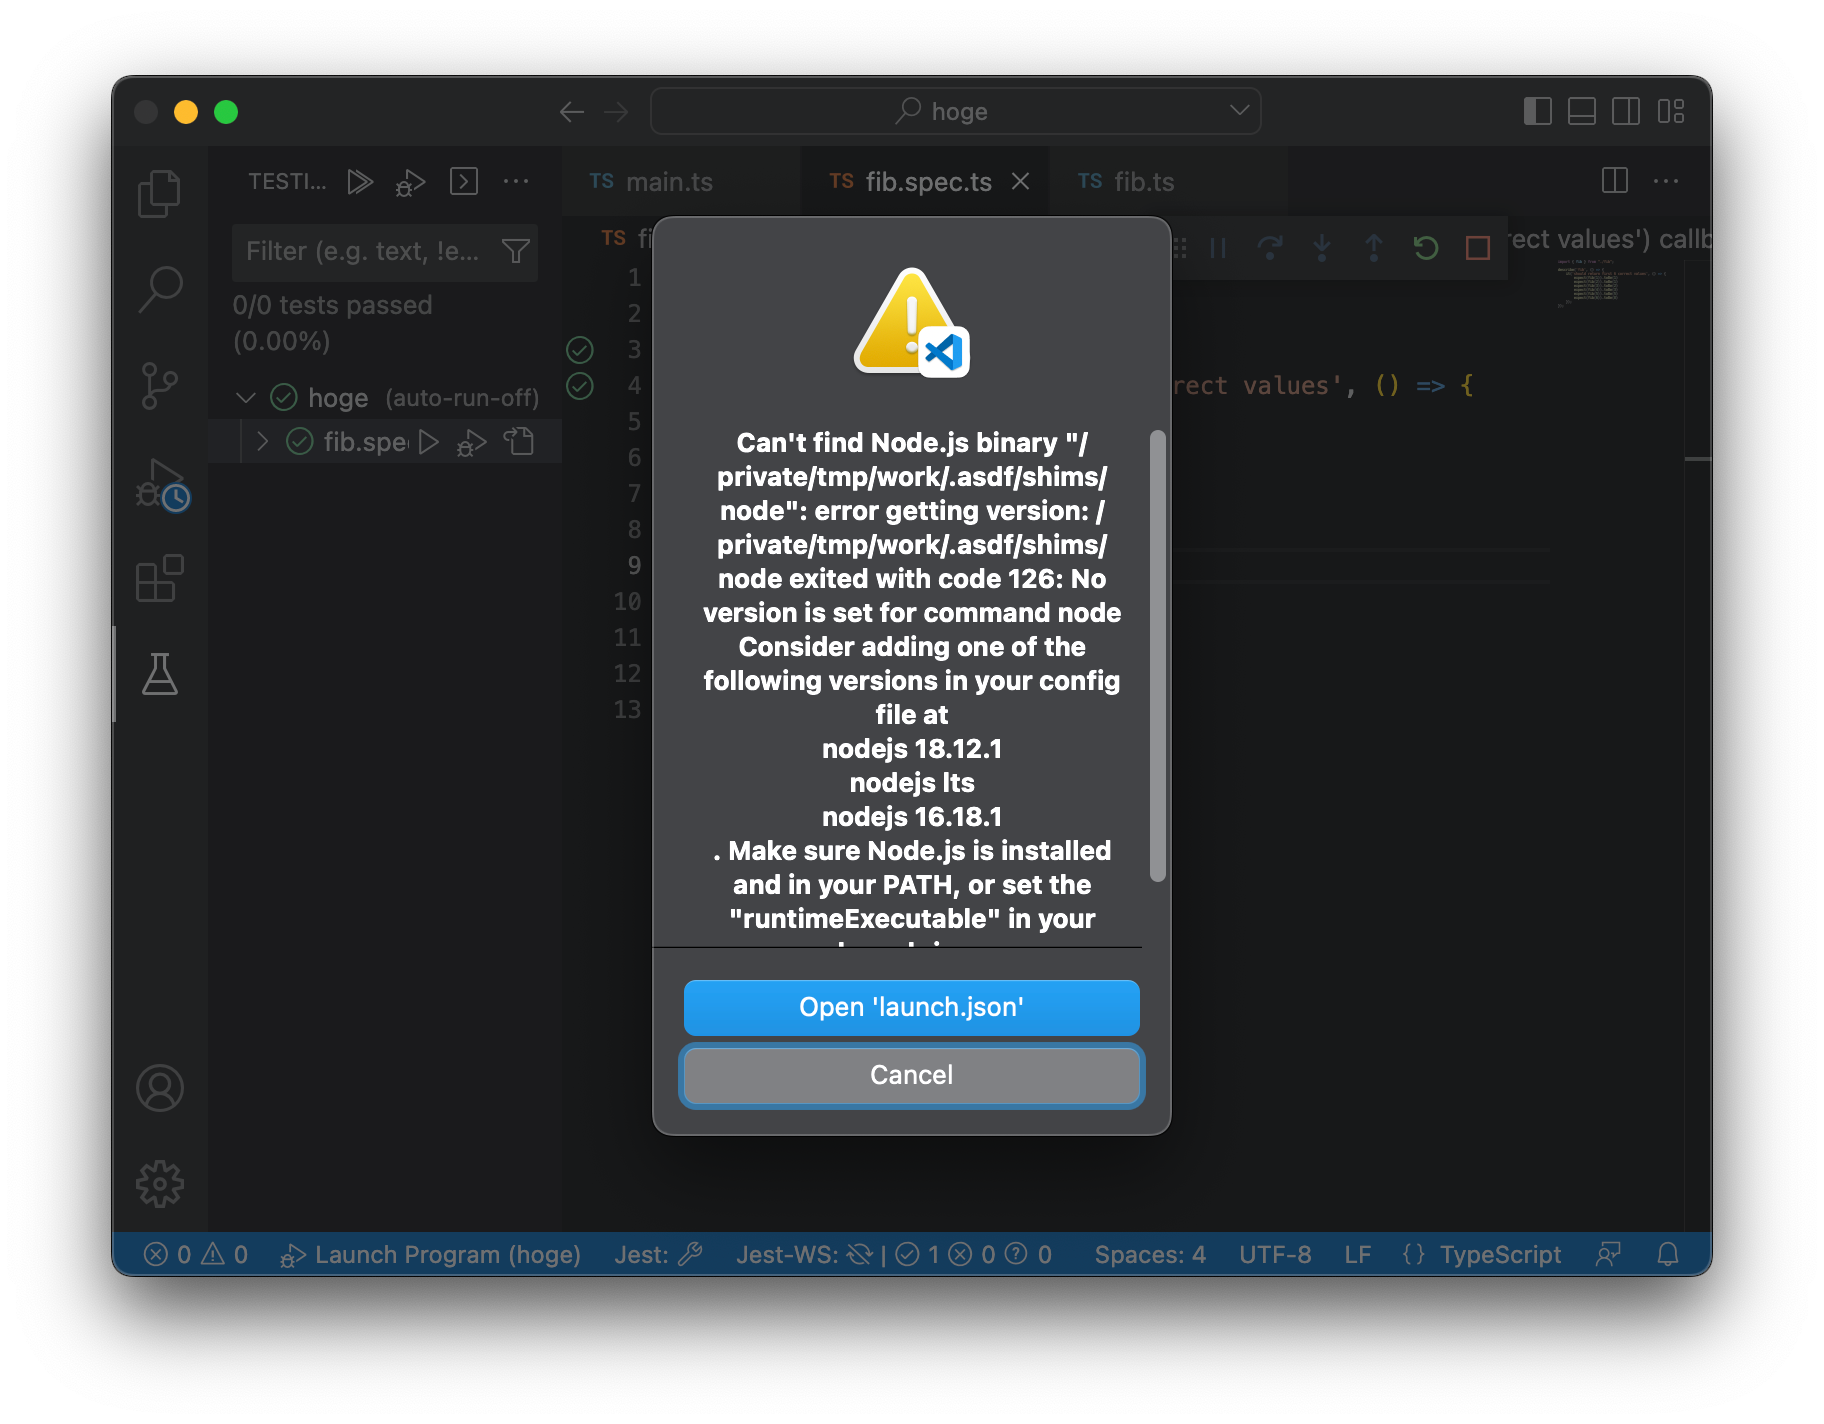The height and width of the screenshot is (1424, 1824).
Task: Click Launch Program (hoge) in status bar
Action: (431, 1254)
